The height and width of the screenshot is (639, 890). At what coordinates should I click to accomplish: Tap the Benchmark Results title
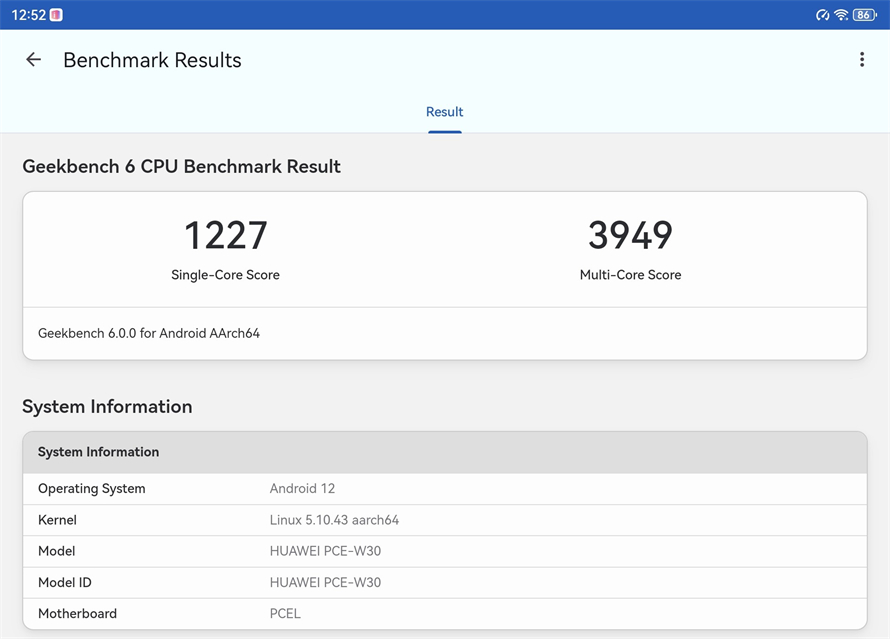[152, 60]
